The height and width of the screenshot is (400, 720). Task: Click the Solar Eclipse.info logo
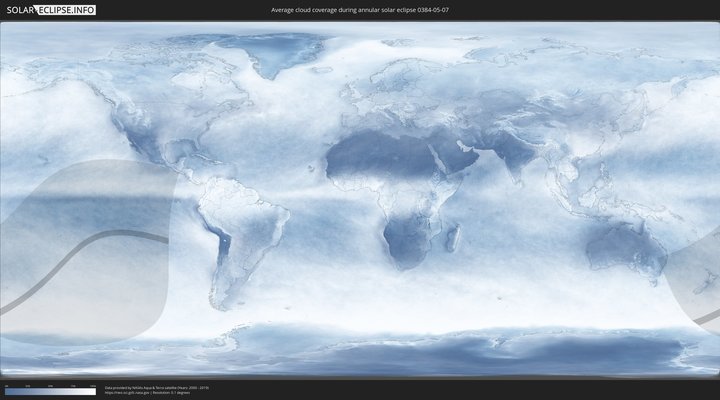pos(50,10)
